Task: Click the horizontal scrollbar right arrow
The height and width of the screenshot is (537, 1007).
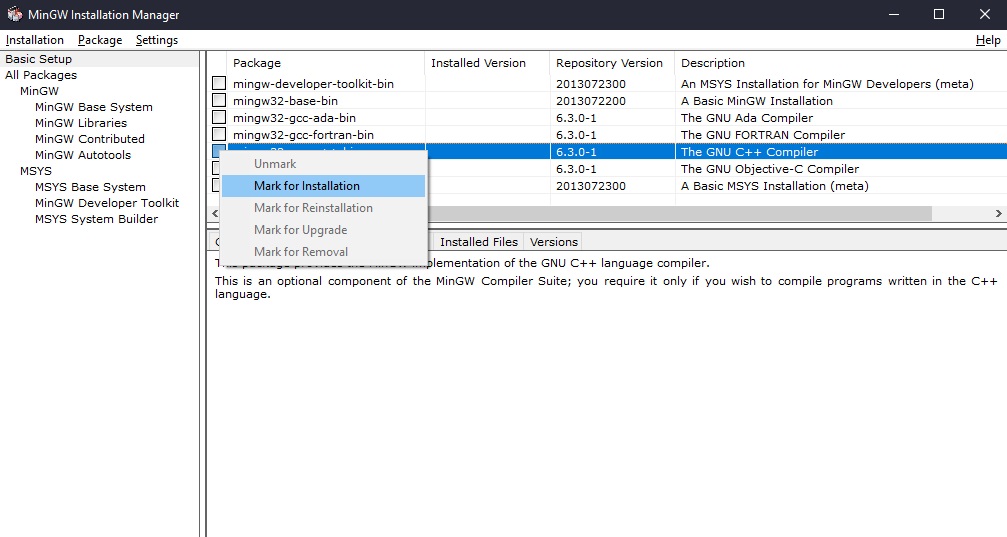Action: pos(999,213)
